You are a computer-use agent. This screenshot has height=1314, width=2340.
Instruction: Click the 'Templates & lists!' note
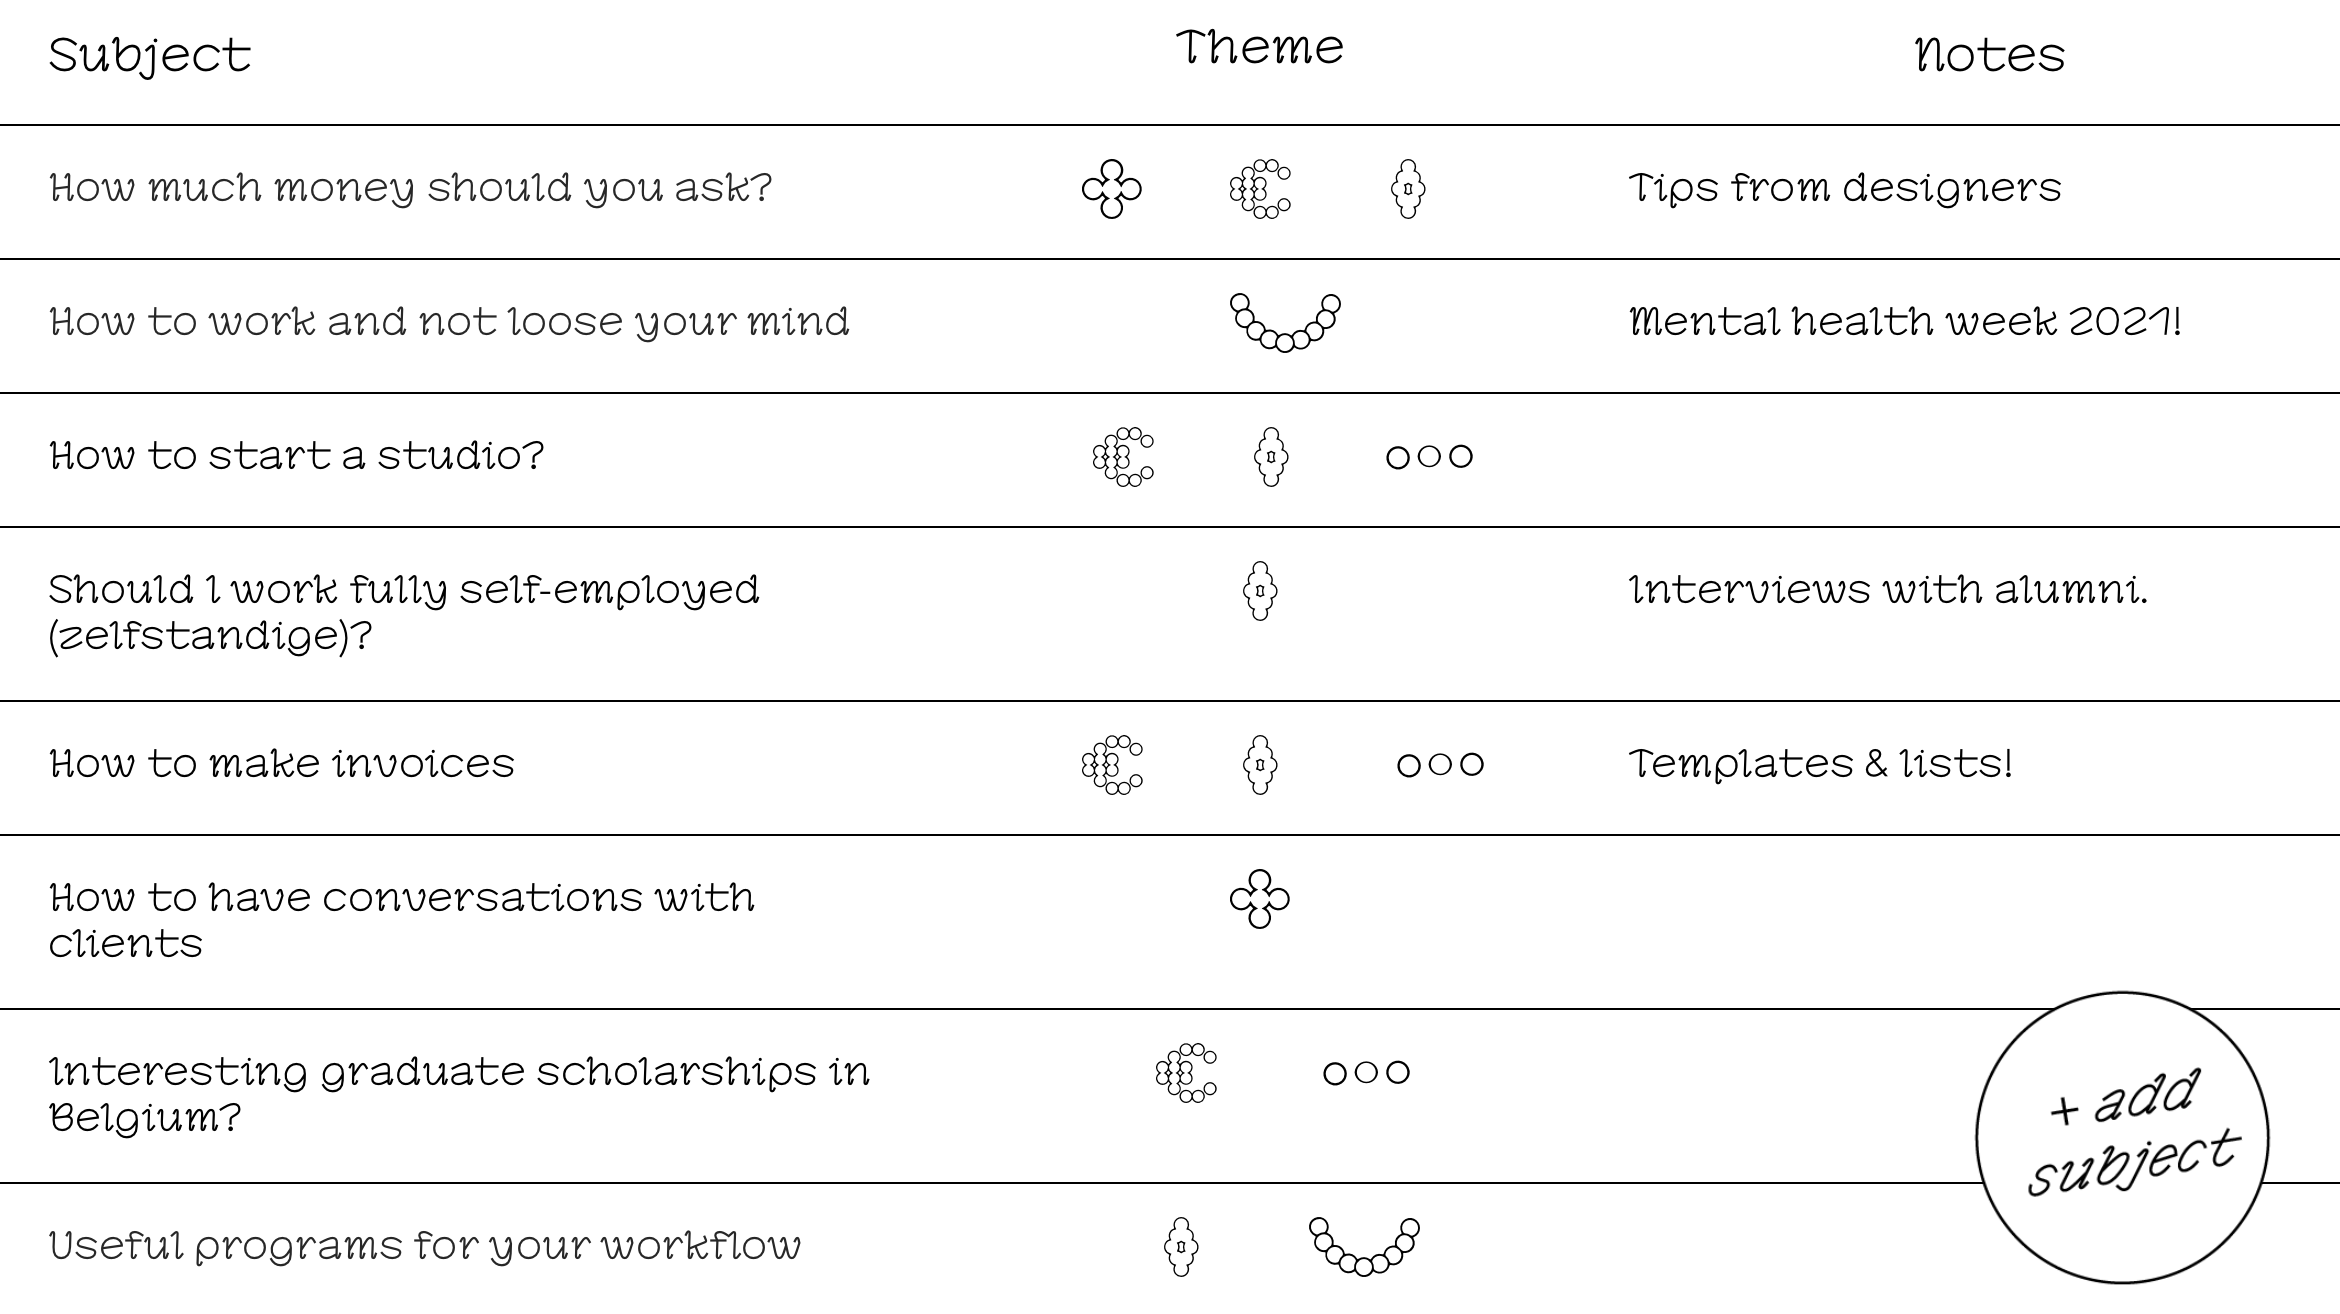tap(1820, 765)
